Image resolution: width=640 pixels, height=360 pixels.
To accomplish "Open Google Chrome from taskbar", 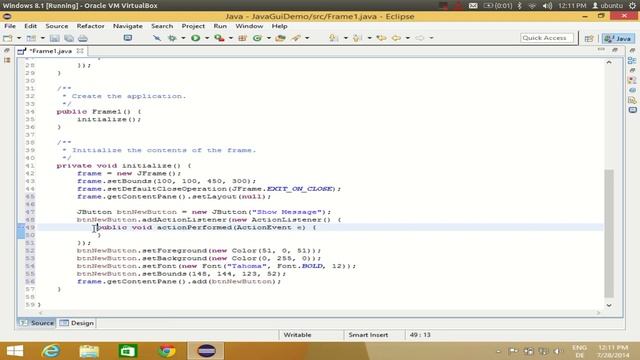I will 167,351.
